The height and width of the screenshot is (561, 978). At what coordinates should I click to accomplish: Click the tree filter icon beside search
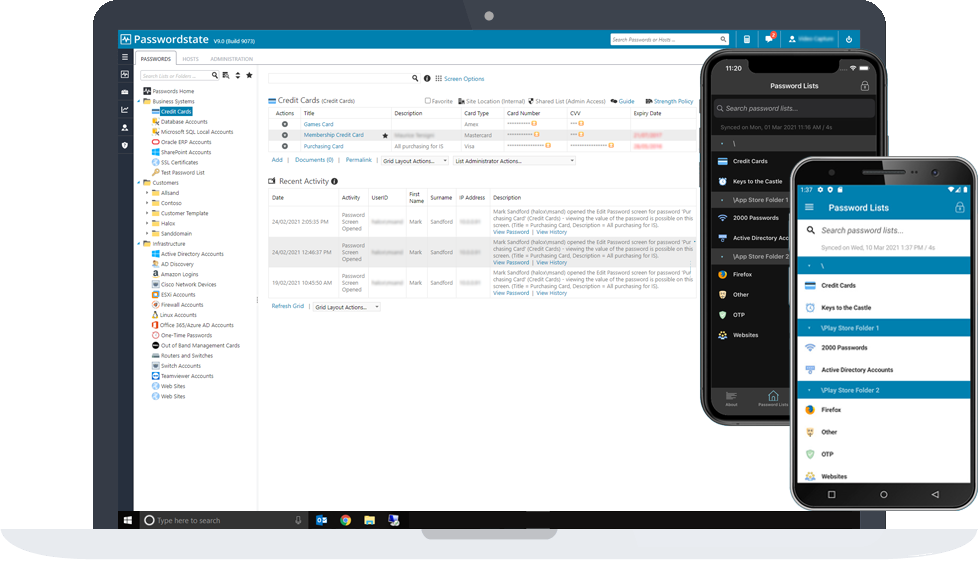[226, 76]
